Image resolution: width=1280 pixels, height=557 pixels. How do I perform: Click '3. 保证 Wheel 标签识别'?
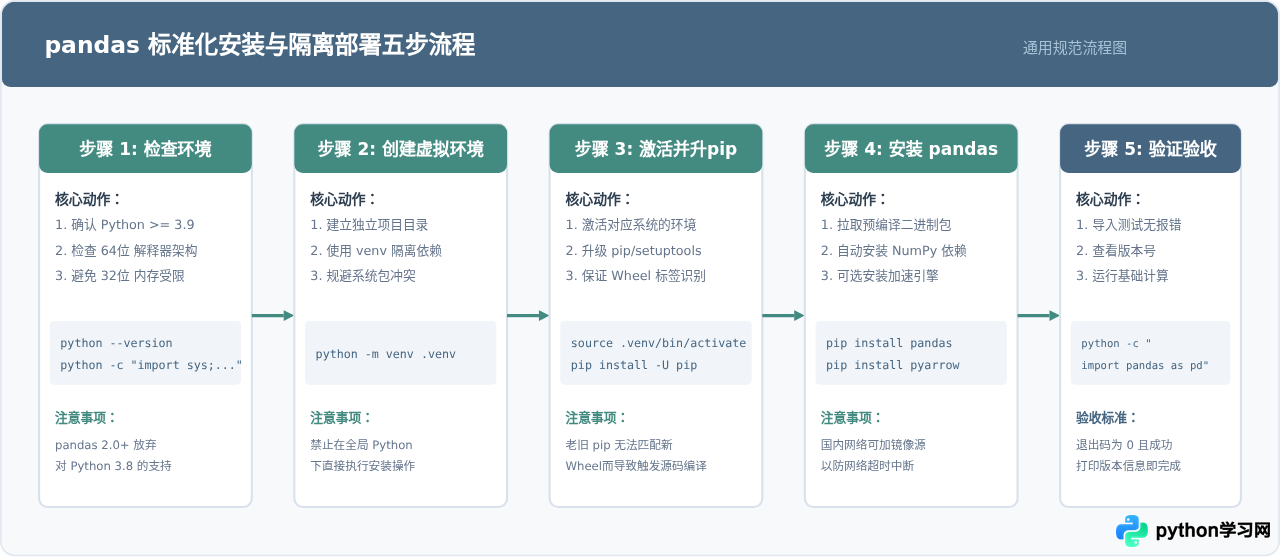(636, 276)
